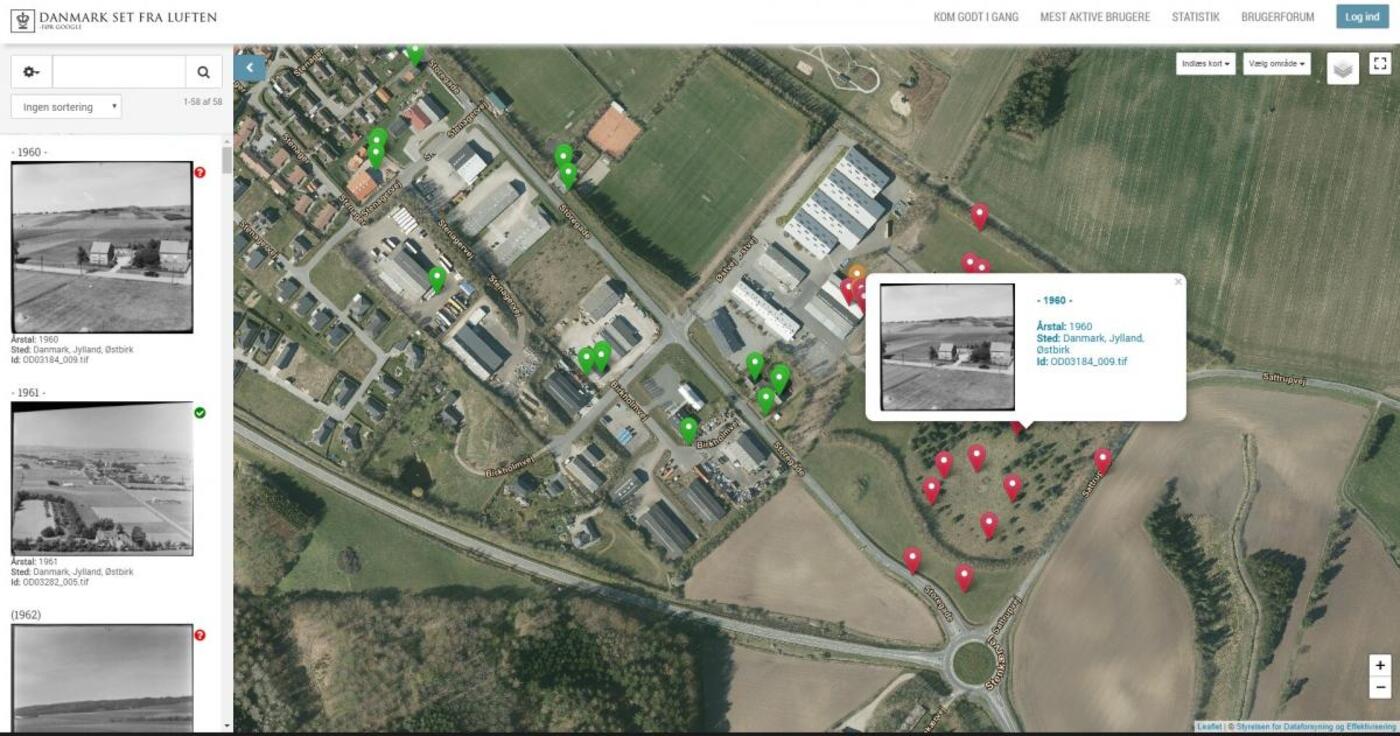Click red question status on 1960 photo
The image size is (1400, 736).
coord(200,172)
